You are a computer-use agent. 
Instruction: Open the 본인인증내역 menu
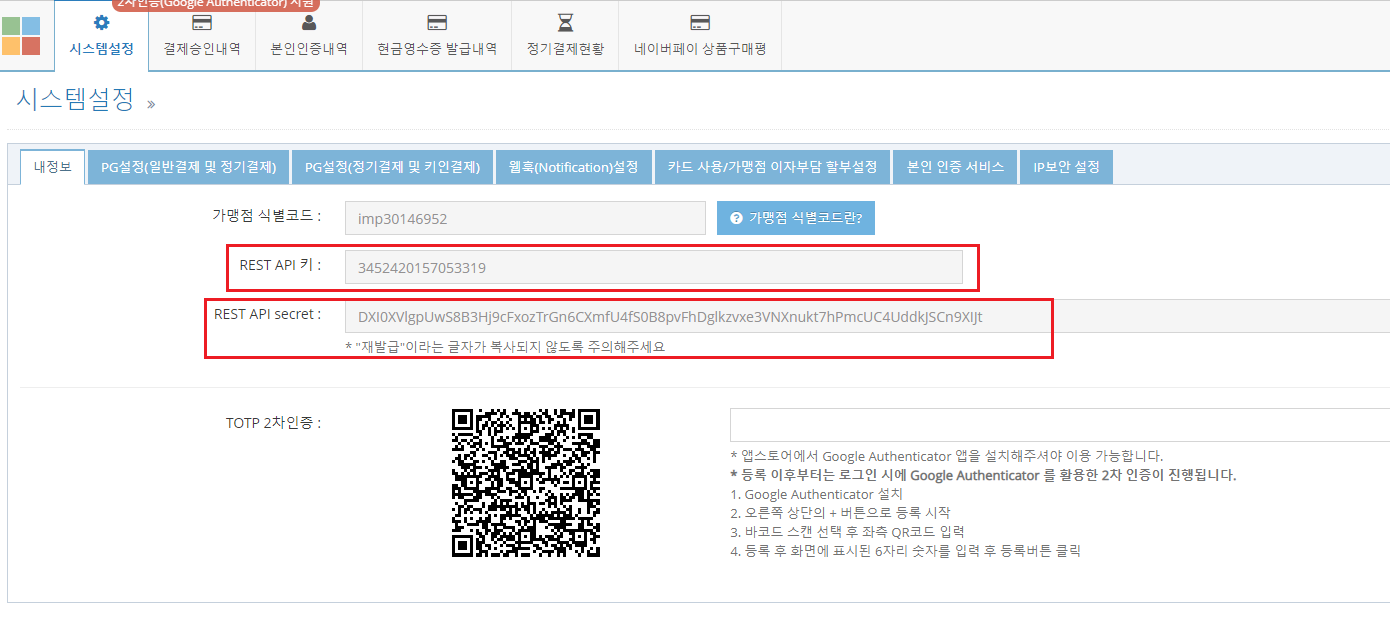pos(309,36)
